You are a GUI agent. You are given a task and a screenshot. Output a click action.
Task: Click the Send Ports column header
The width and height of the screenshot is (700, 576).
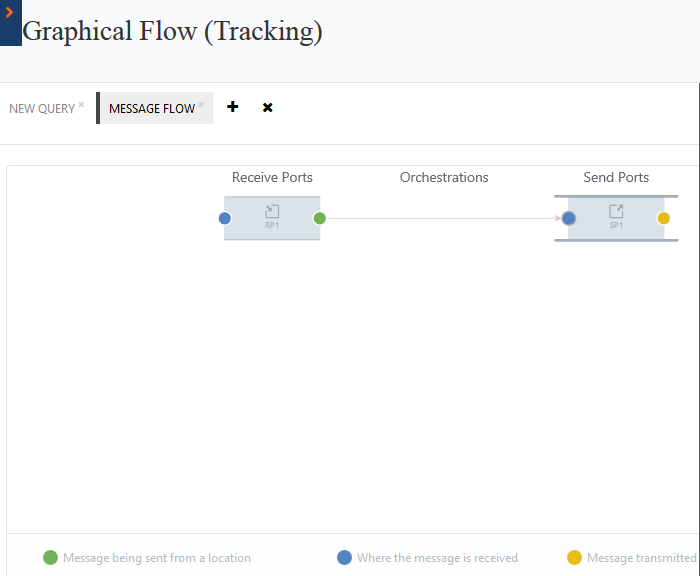click(x=616, y=177)
